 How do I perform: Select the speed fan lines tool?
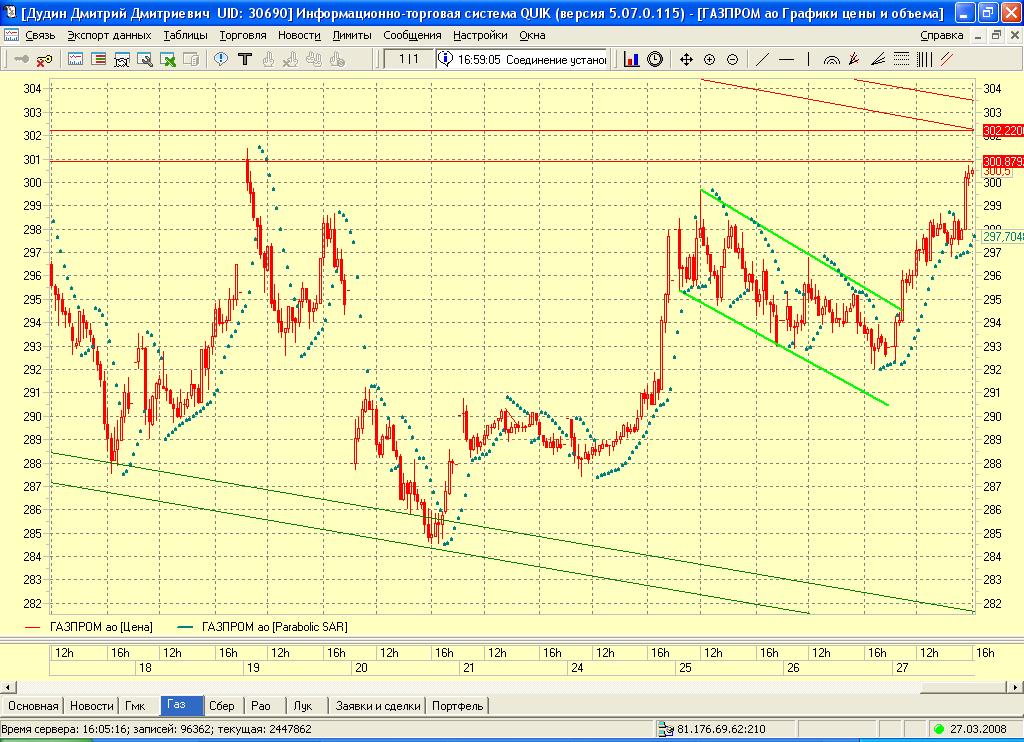[x=878, y=59]
